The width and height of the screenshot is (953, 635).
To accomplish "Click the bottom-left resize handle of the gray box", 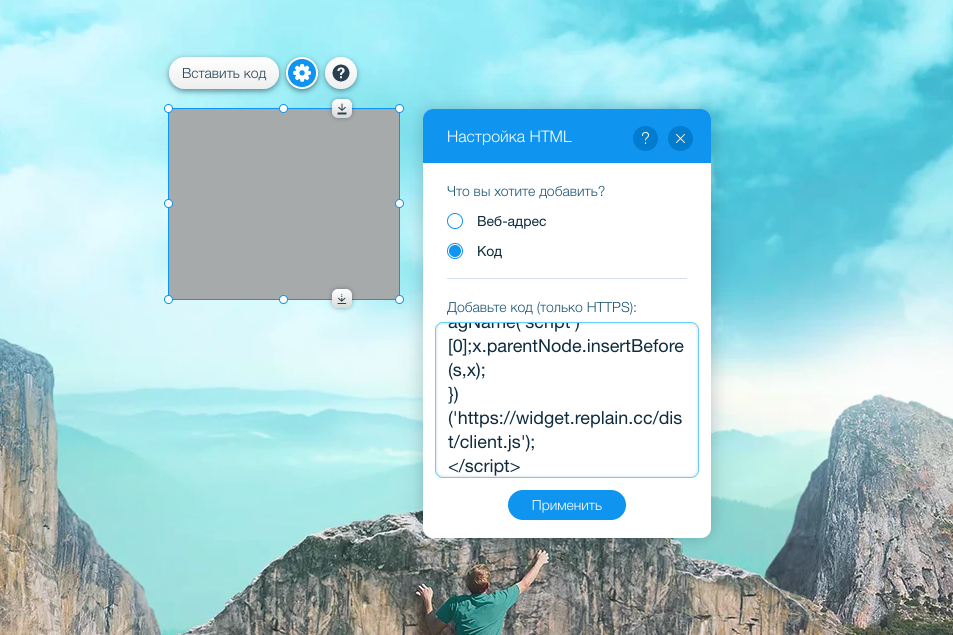I will click(x=169, y=300).
